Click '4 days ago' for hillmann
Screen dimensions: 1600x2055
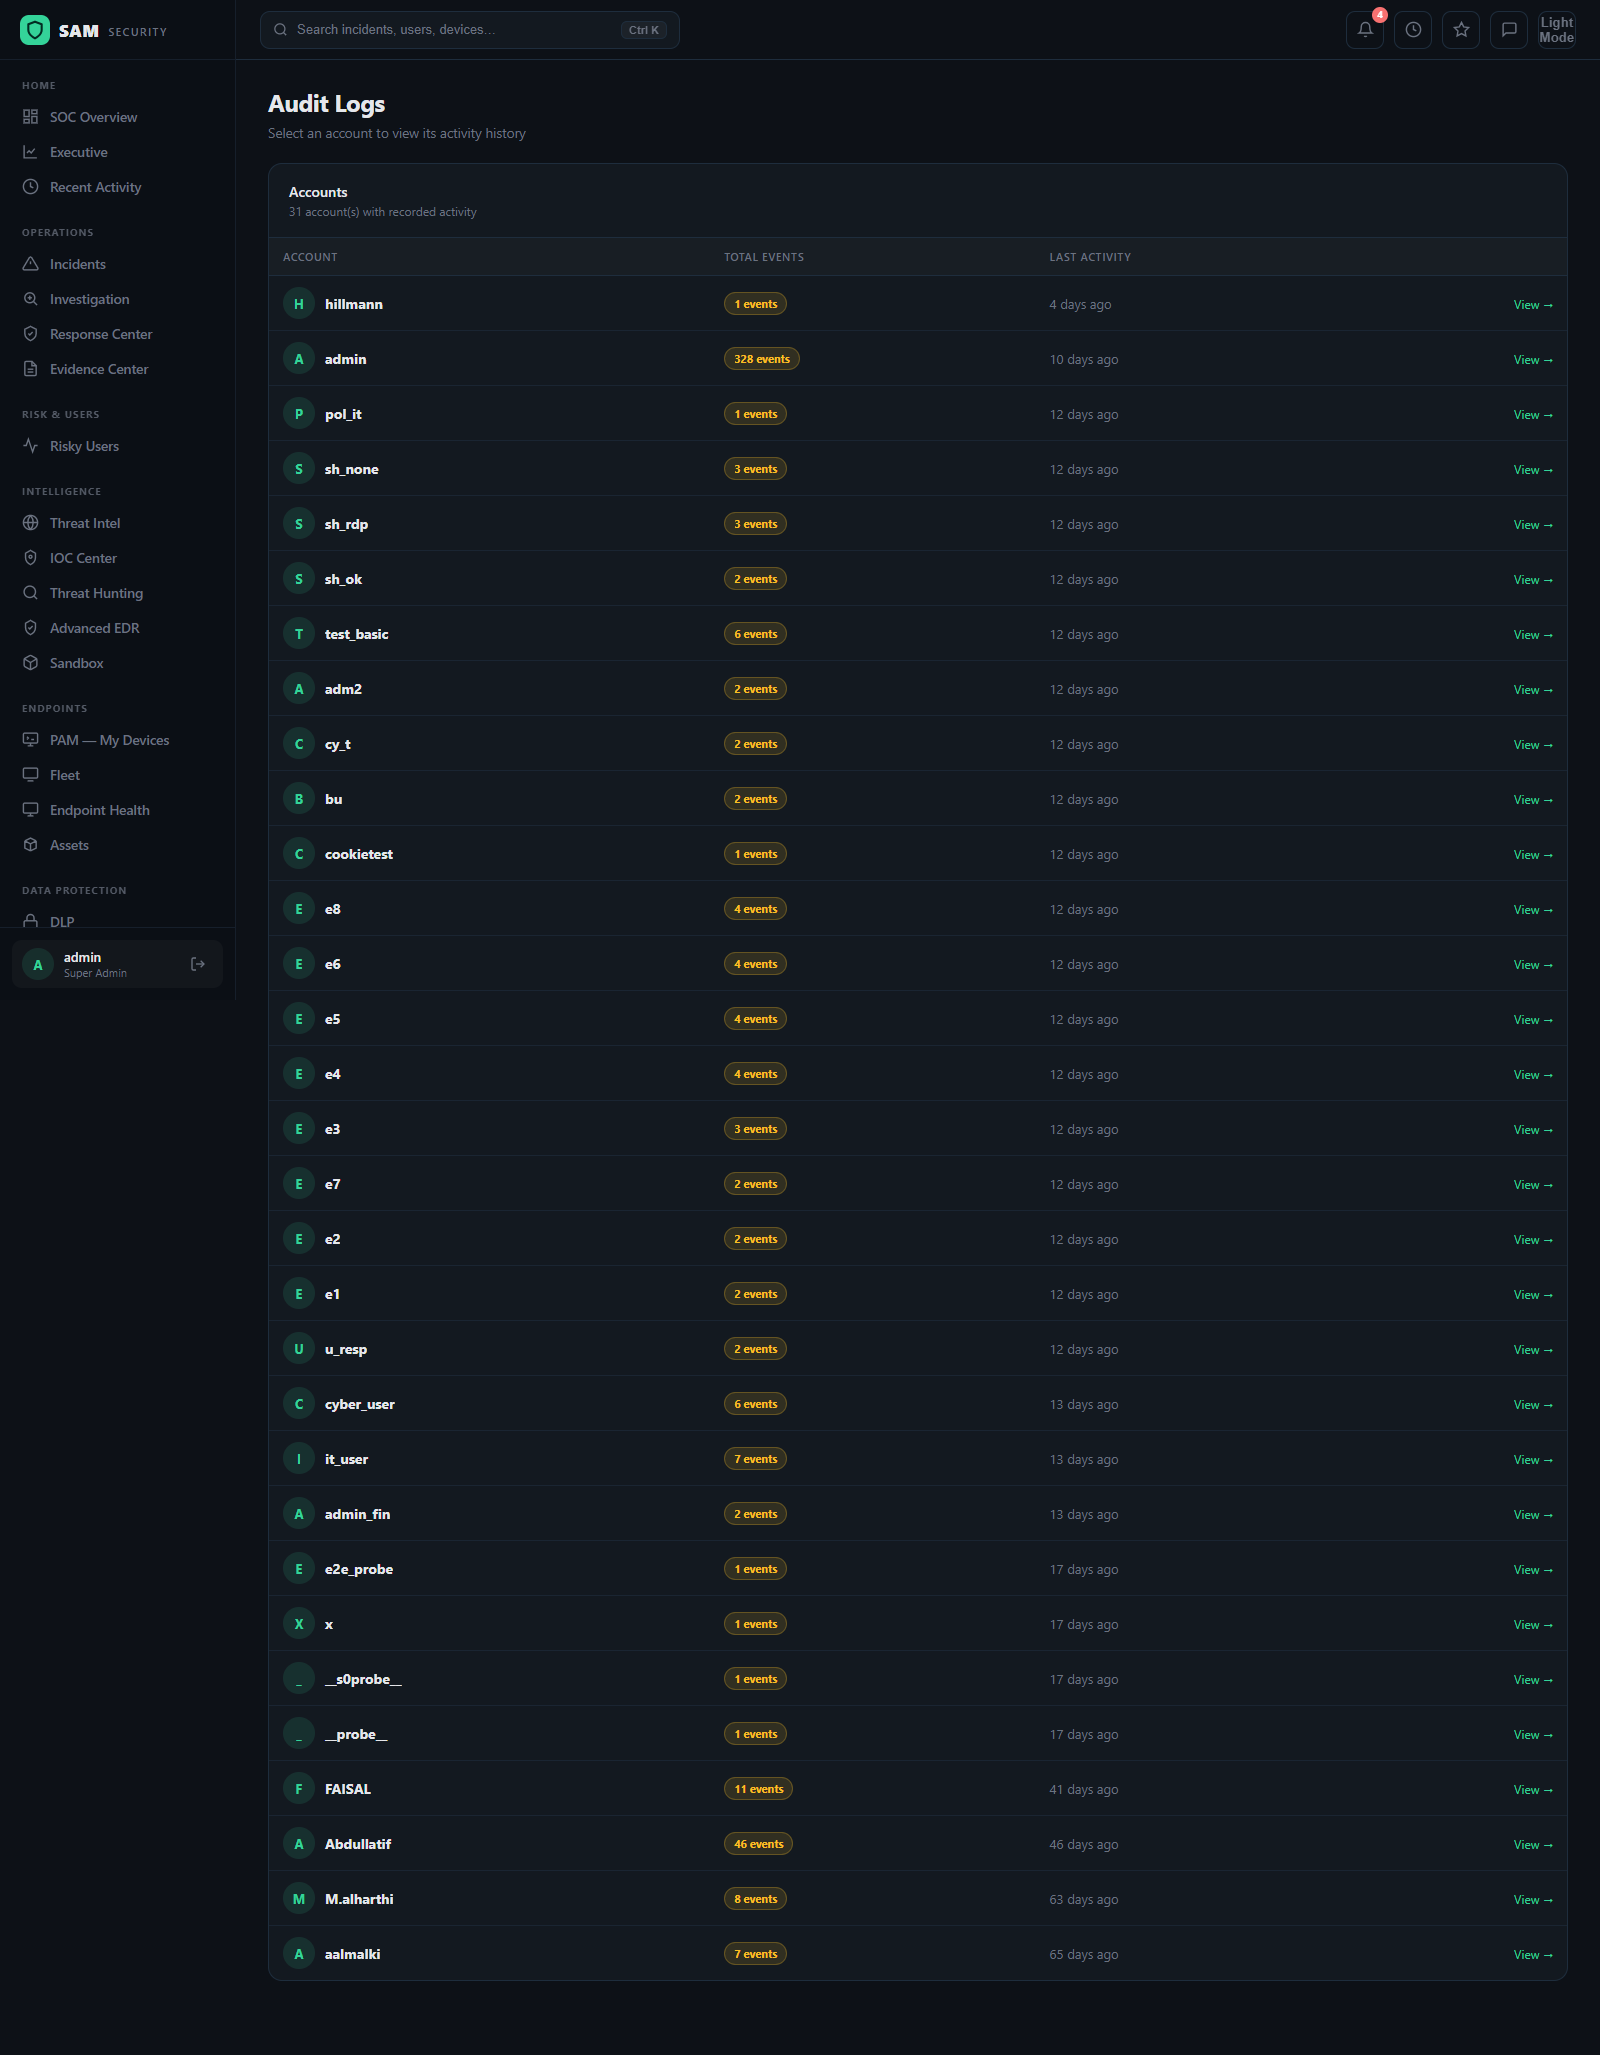(x=1080, y=304)
